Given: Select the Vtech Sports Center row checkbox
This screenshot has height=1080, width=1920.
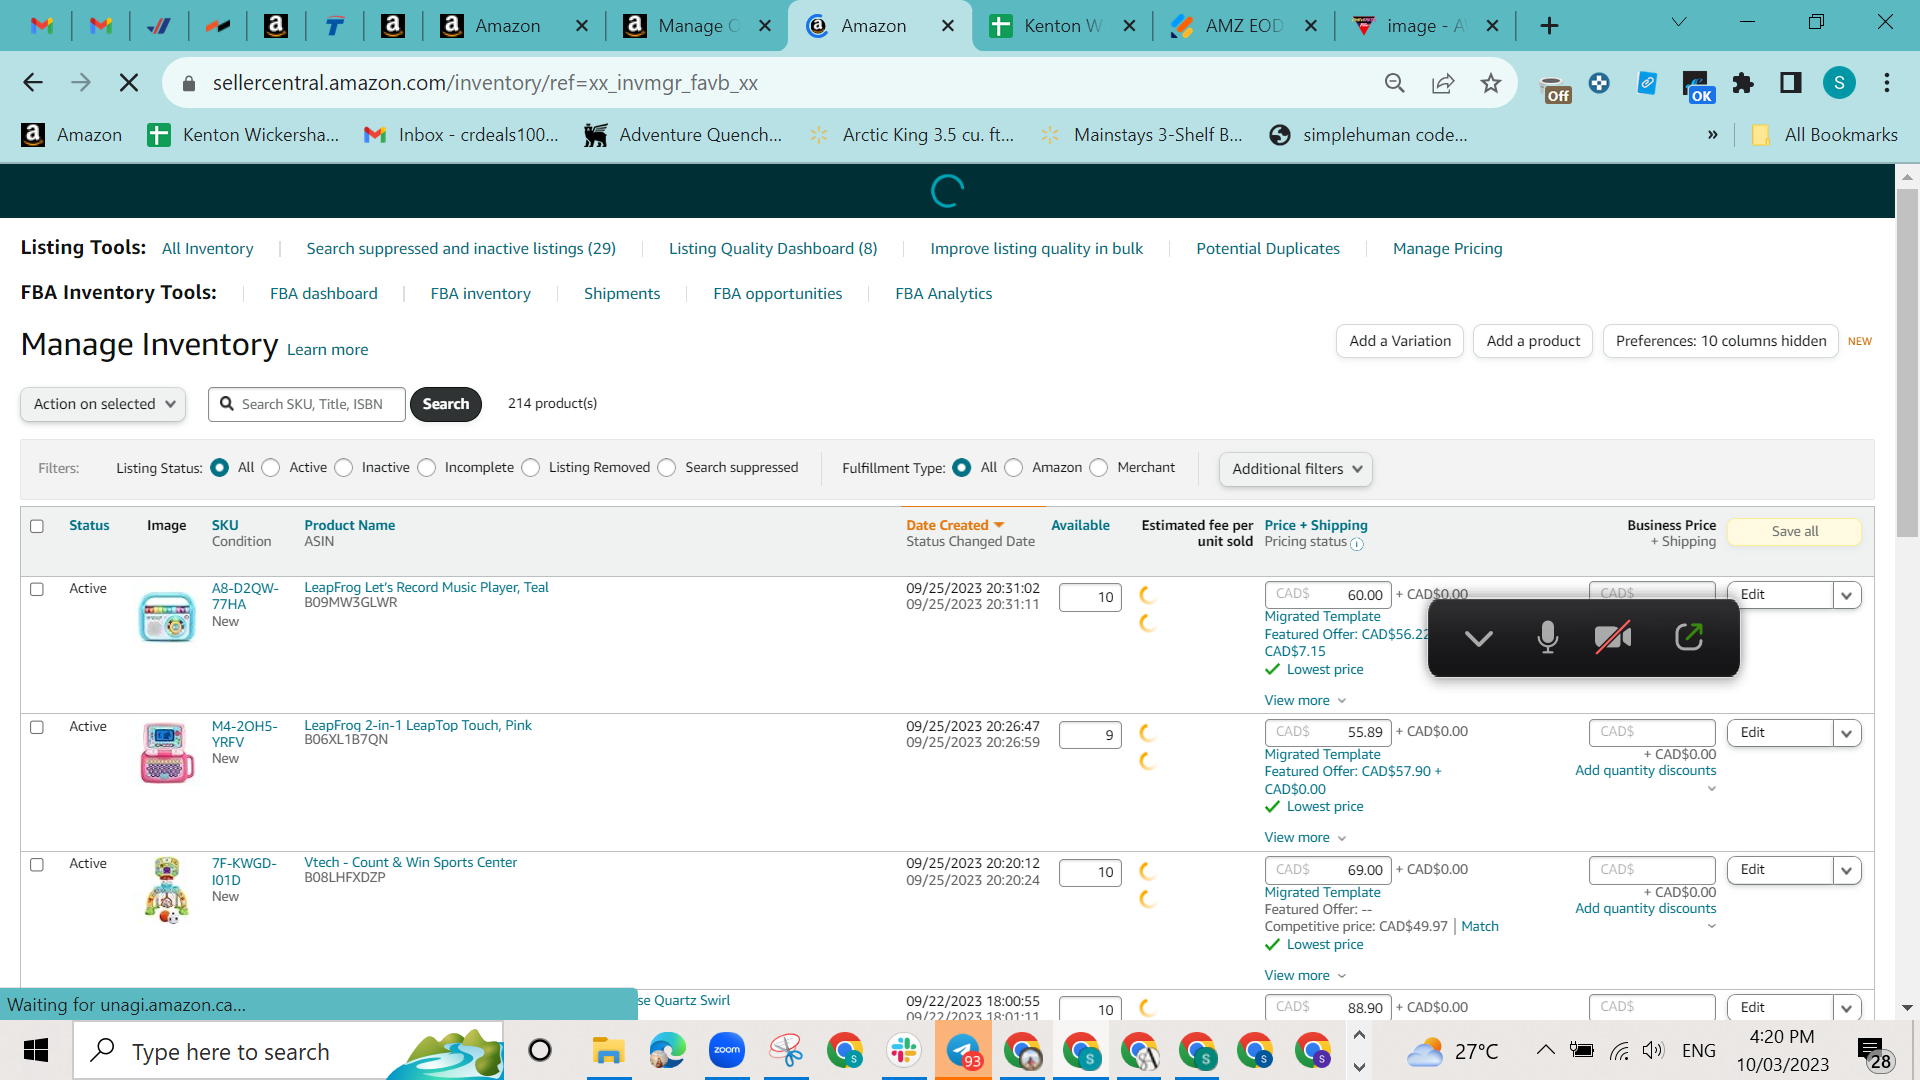Looking at the screenshot, I should coord(37,864).
